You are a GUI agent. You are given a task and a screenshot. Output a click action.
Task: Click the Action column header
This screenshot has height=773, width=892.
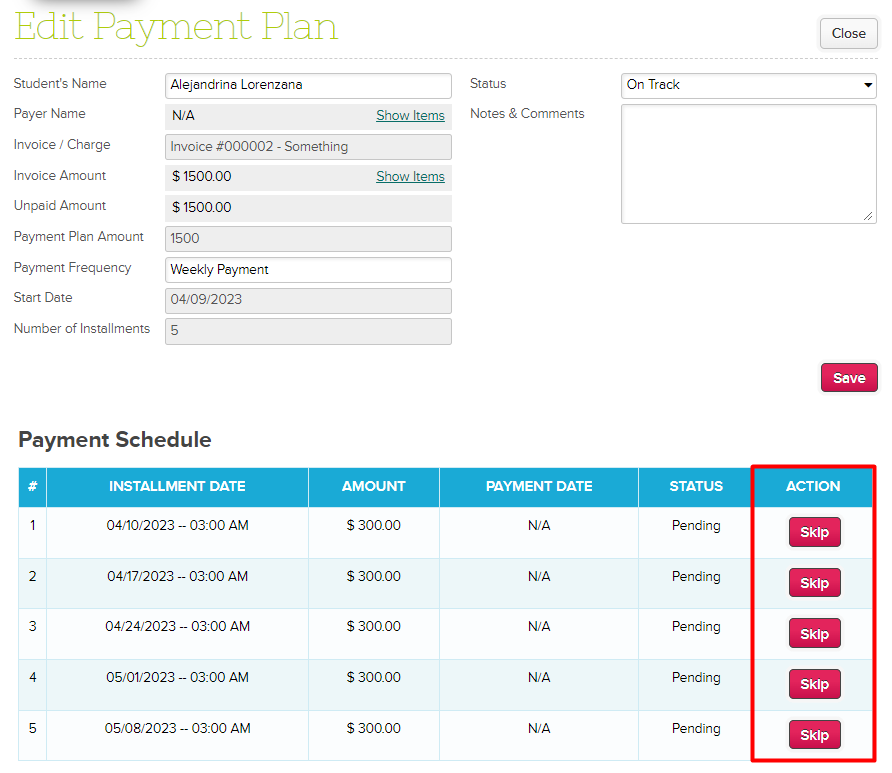(x=813, y=487)
